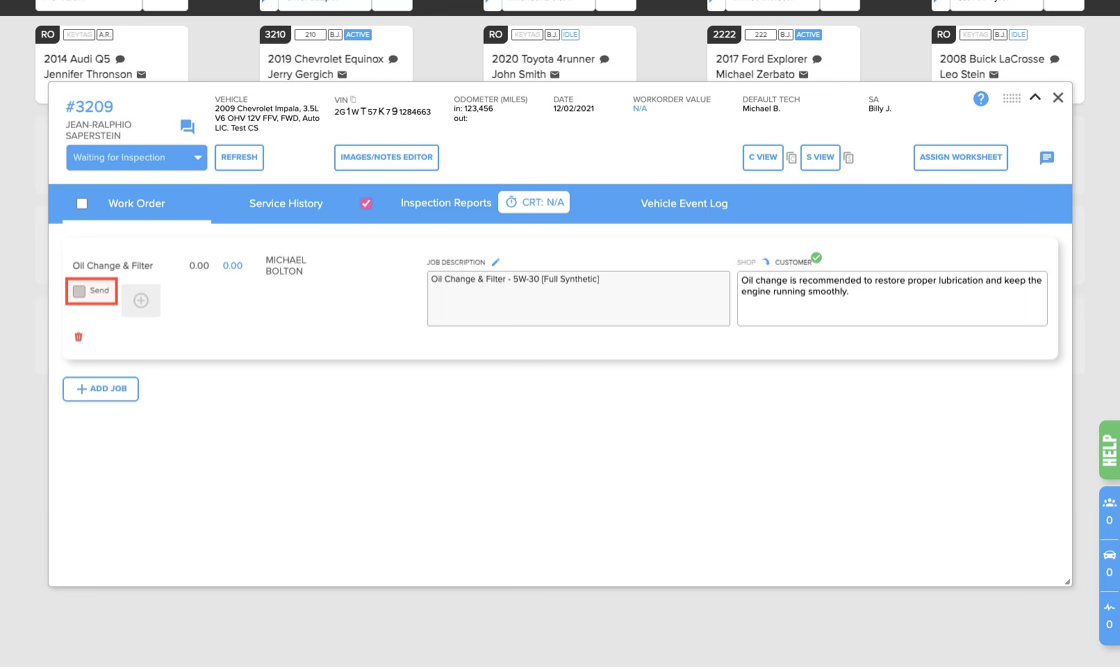Switch to the Work Order tab
Viewport: 1120px width, 667px height.
[x=136, y=204]
